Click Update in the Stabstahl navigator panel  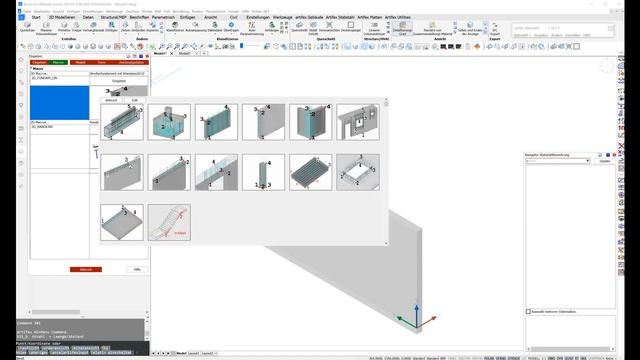[x=605, y=161]
